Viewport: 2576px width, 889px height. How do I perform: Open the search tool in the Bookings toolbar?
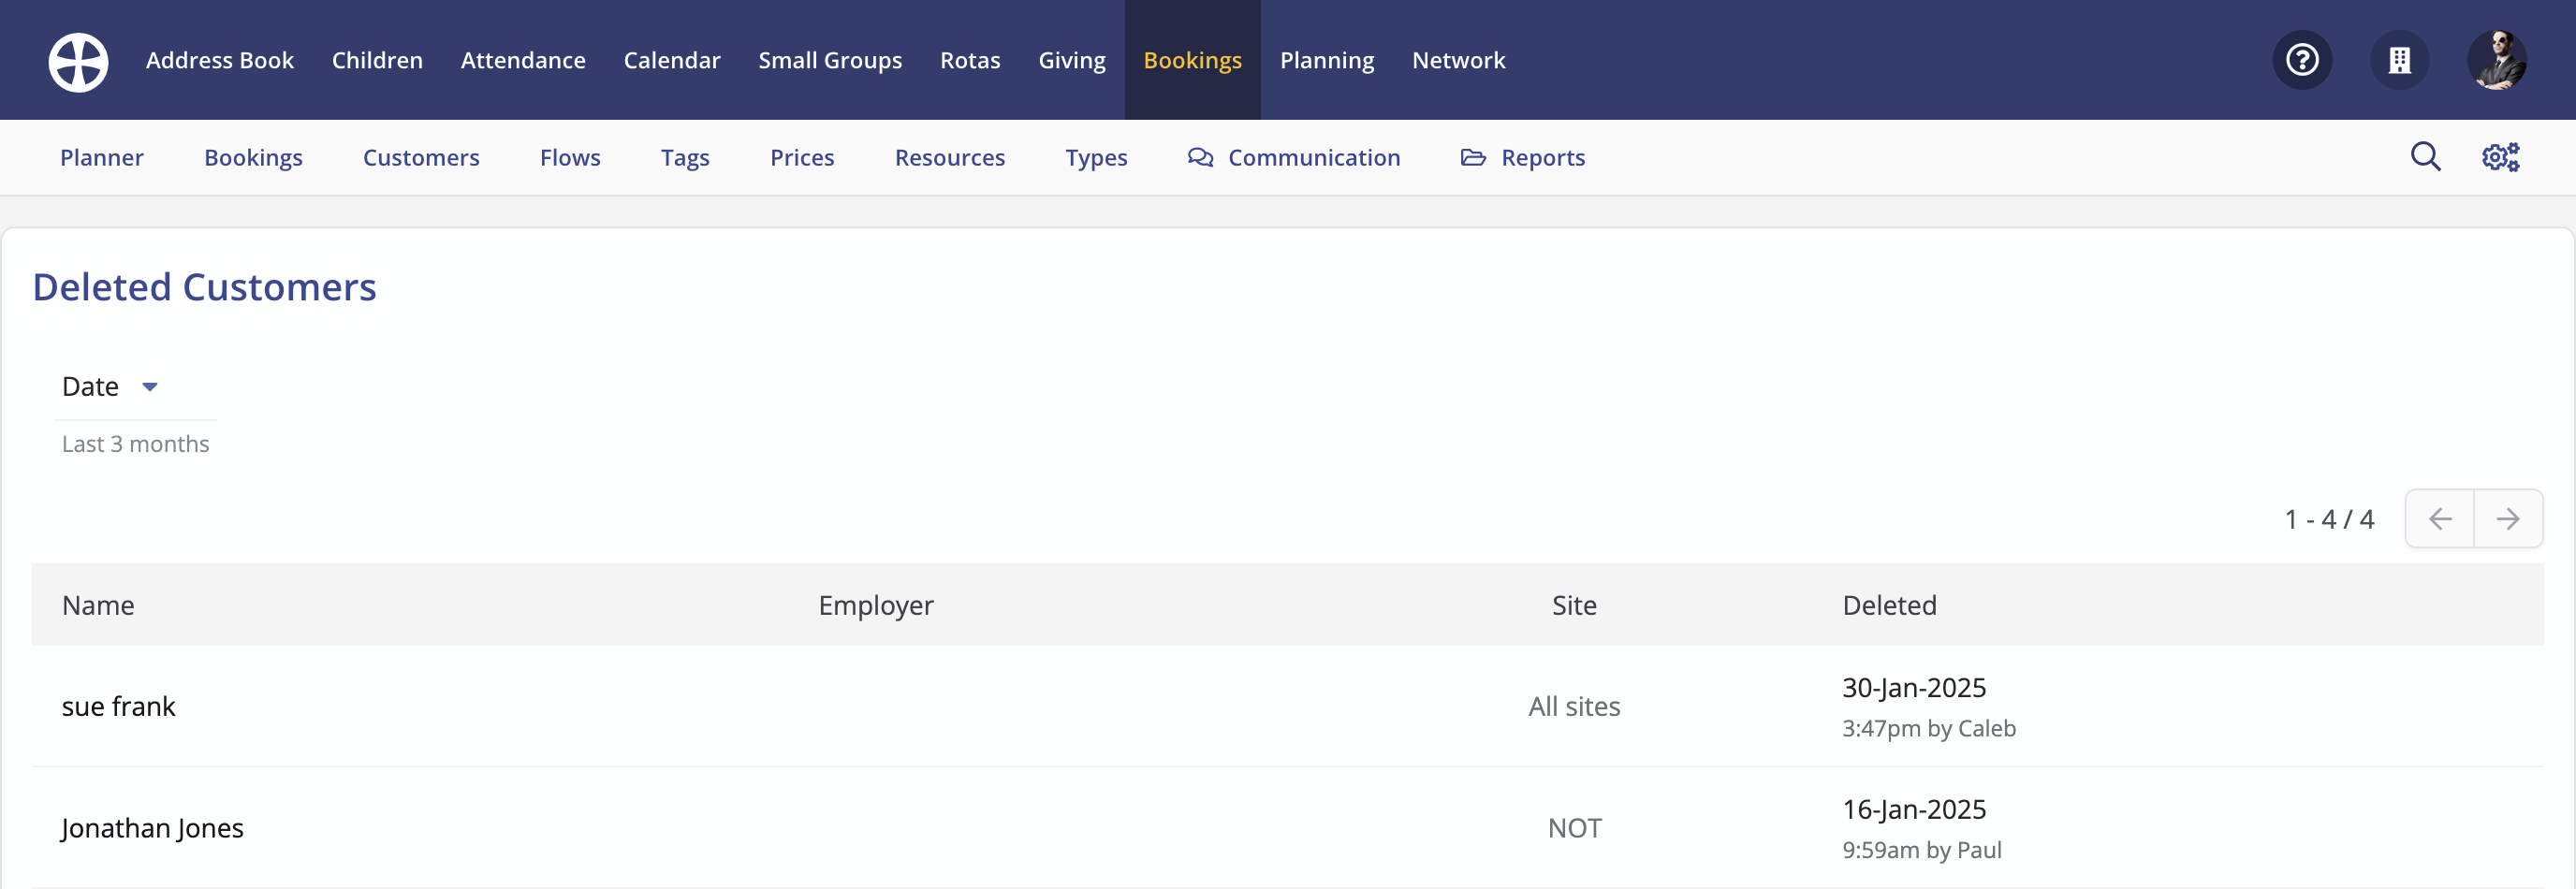(2425, 157)
